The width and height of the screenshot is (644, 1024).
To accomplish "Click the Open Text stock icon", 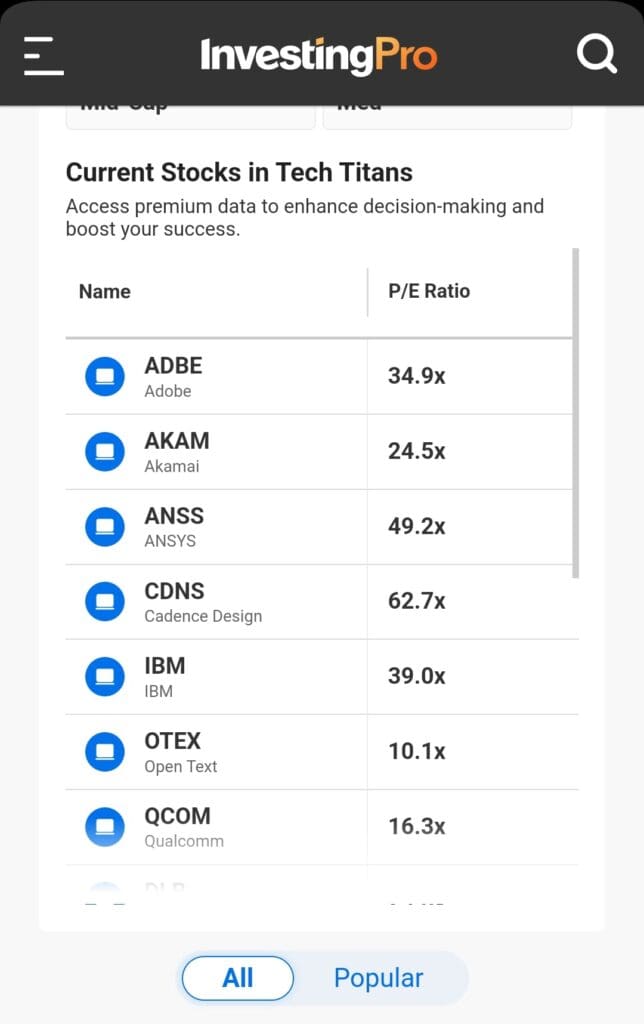I will [x=105, y=751].
